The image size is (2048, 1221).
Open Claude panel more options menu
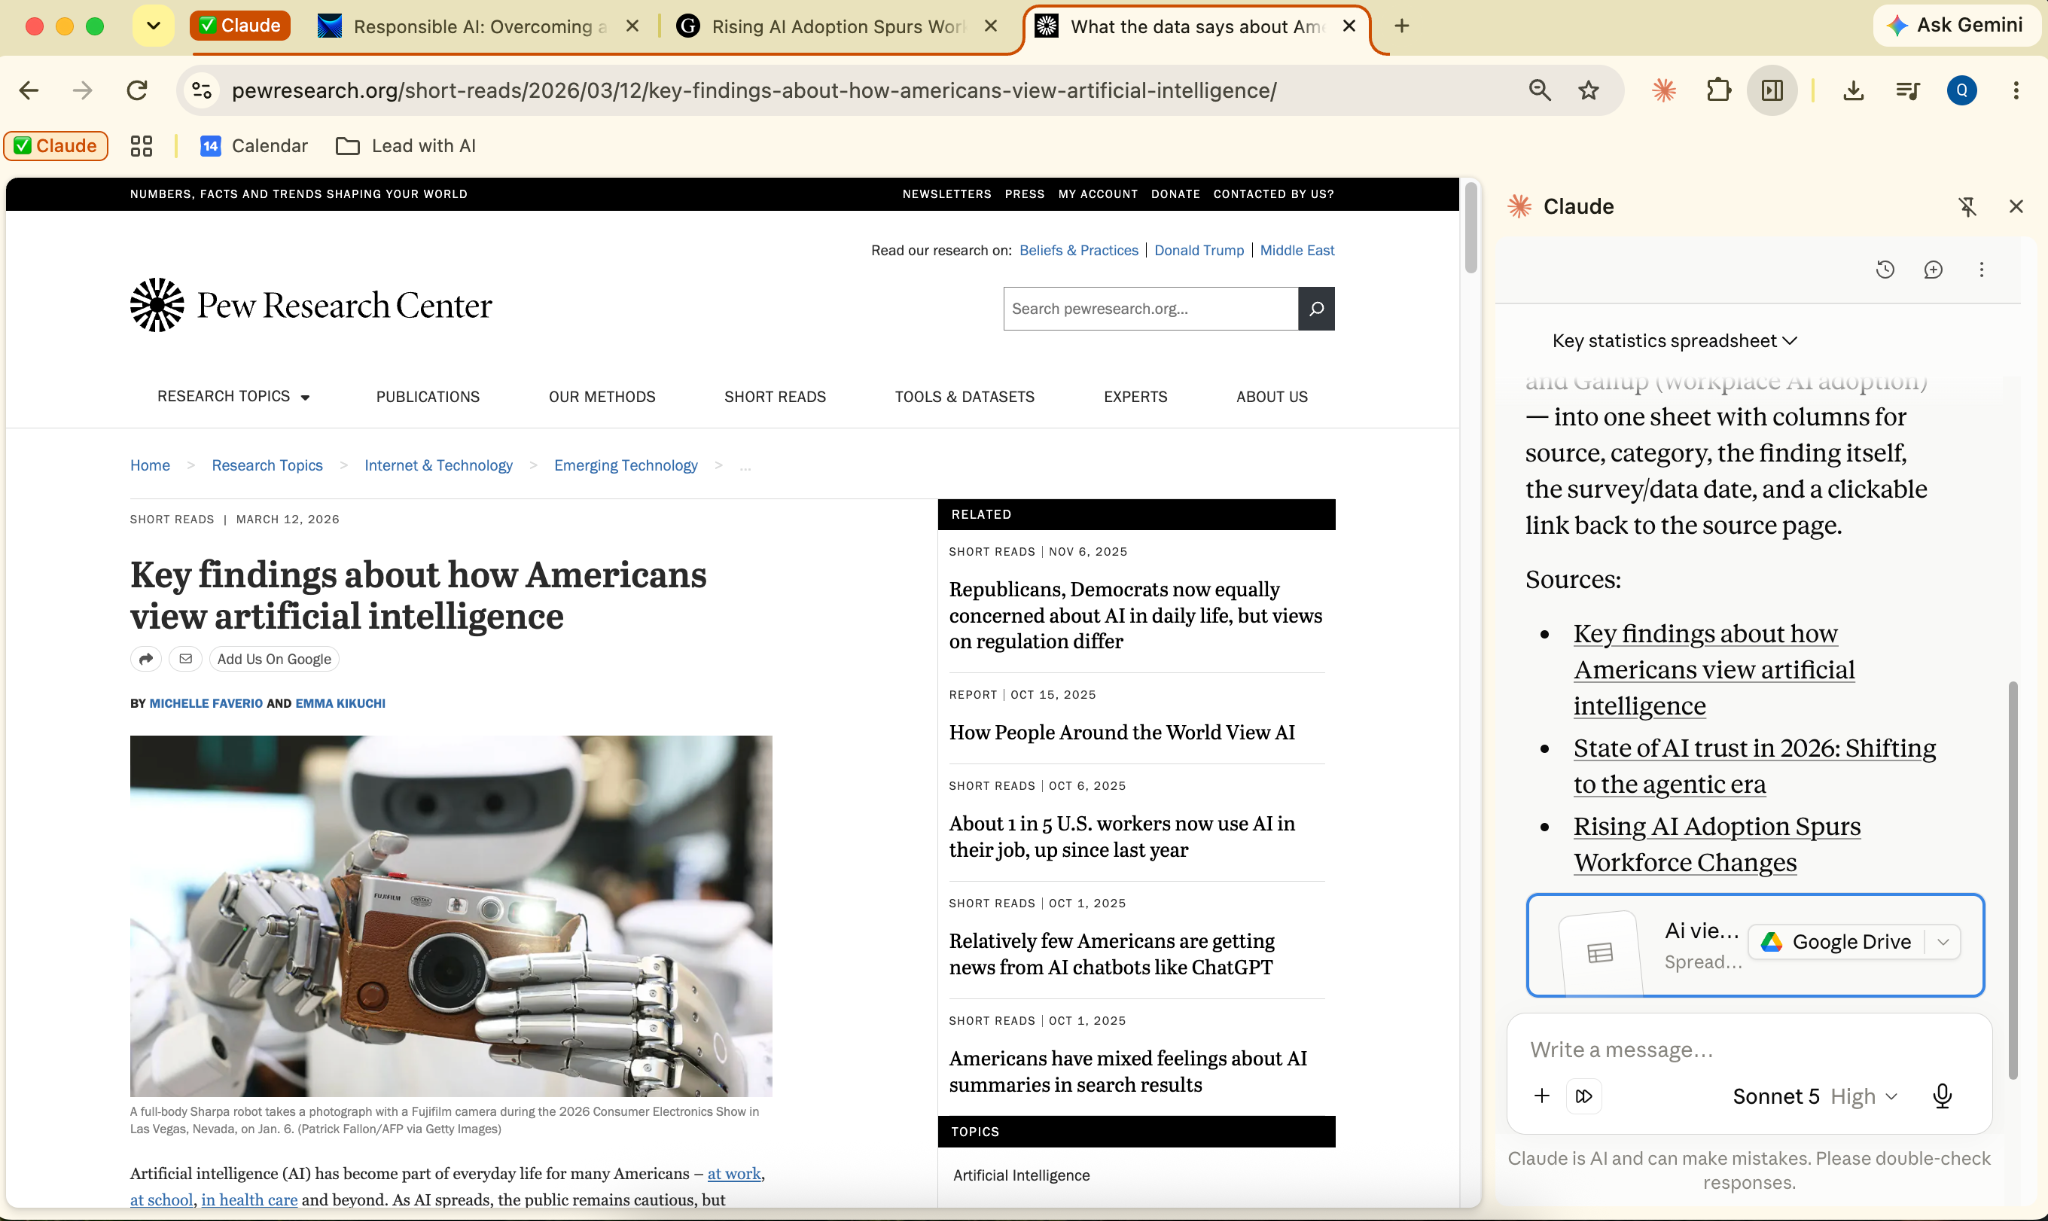coord(1981,269)
